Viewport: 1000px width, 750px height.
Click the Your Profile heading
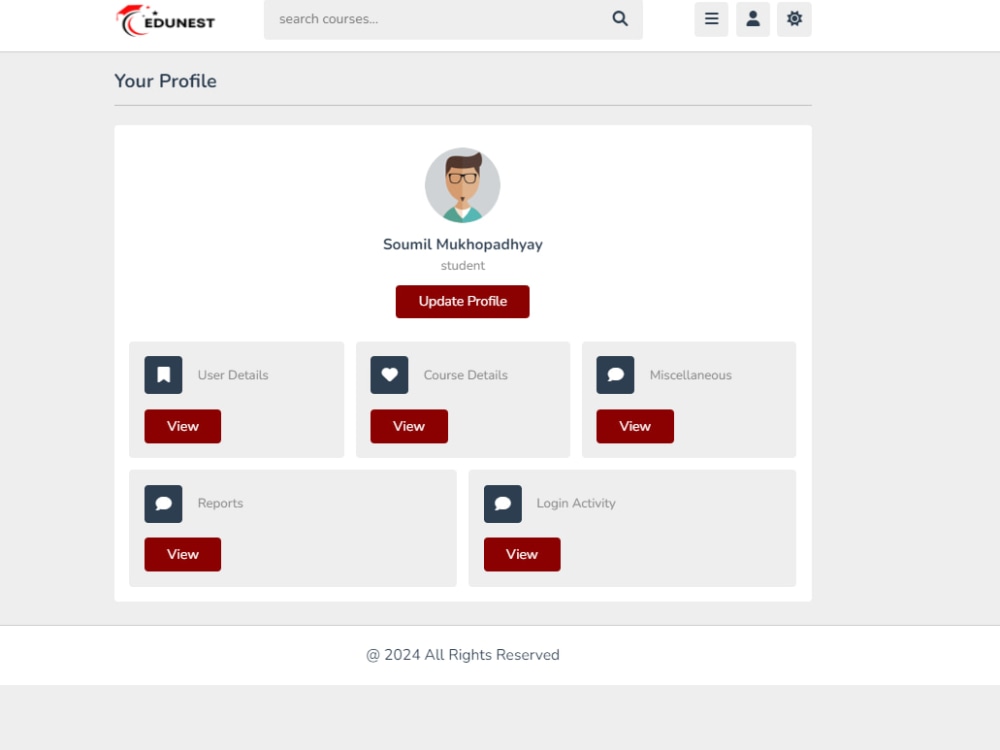[x=165, y=81]
